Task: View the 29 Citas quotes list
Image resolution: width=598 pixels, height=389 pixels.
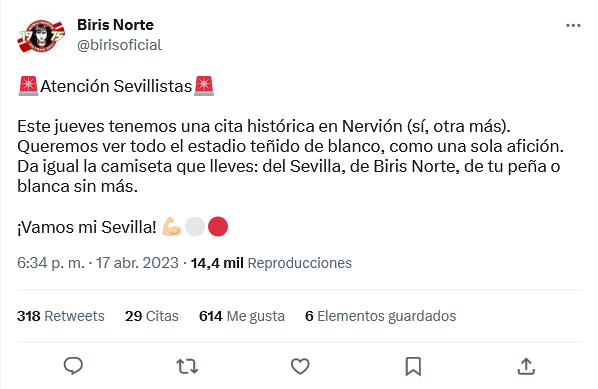Action: pos(152,316)
